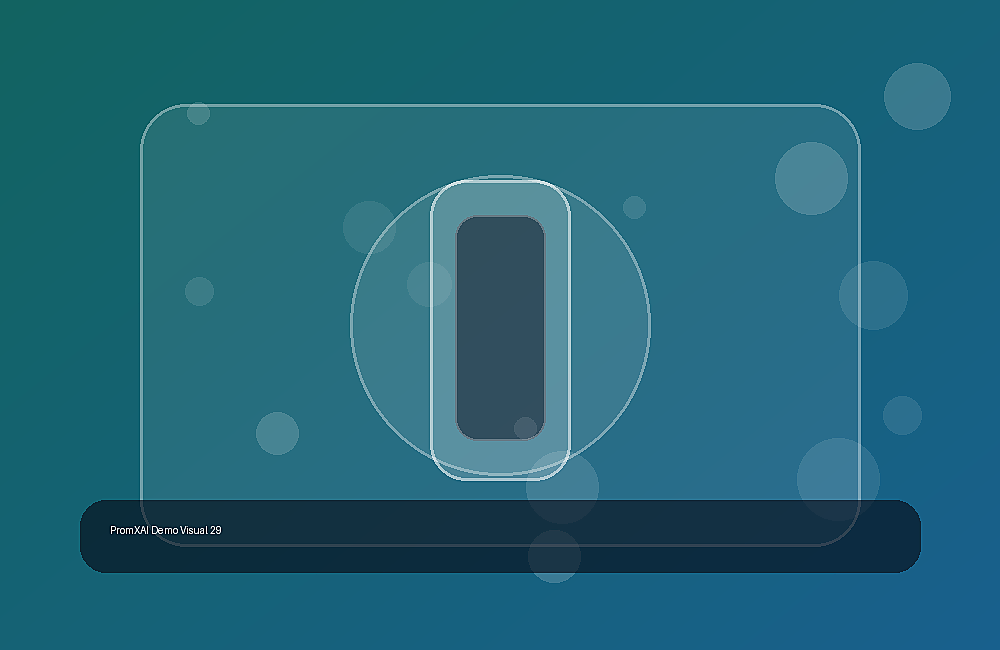
Task: Select the largest bubble outside the panel's top-right
Action: coord(917,96)
